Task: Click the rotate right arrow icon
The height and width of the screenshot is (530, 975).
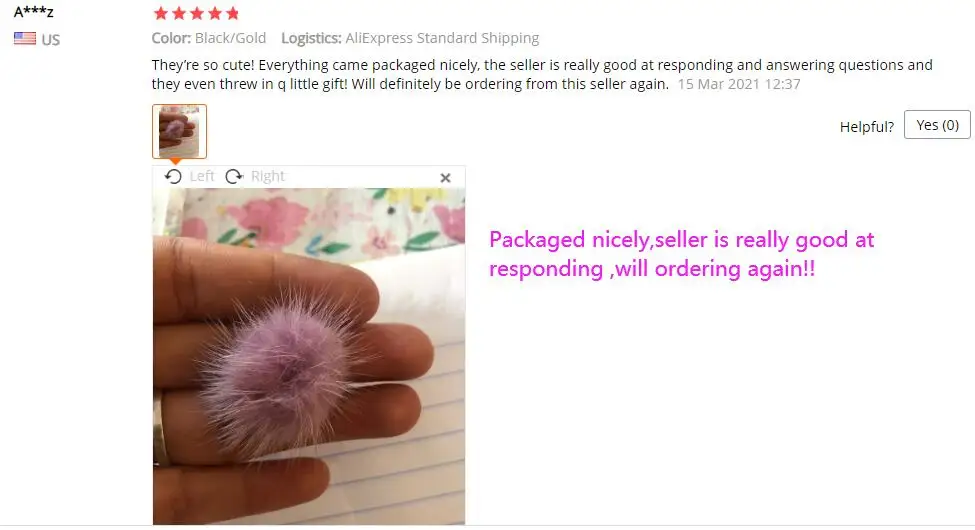Action: pyautogui.click(x=234, y=177)
